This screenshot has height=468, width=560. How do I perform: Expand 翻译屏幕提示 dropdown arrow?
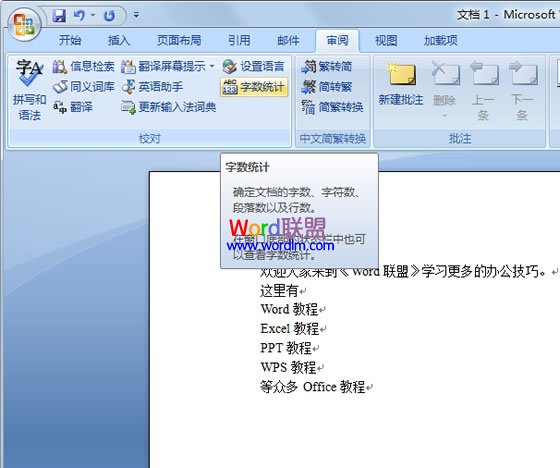(x=212, y=66)
